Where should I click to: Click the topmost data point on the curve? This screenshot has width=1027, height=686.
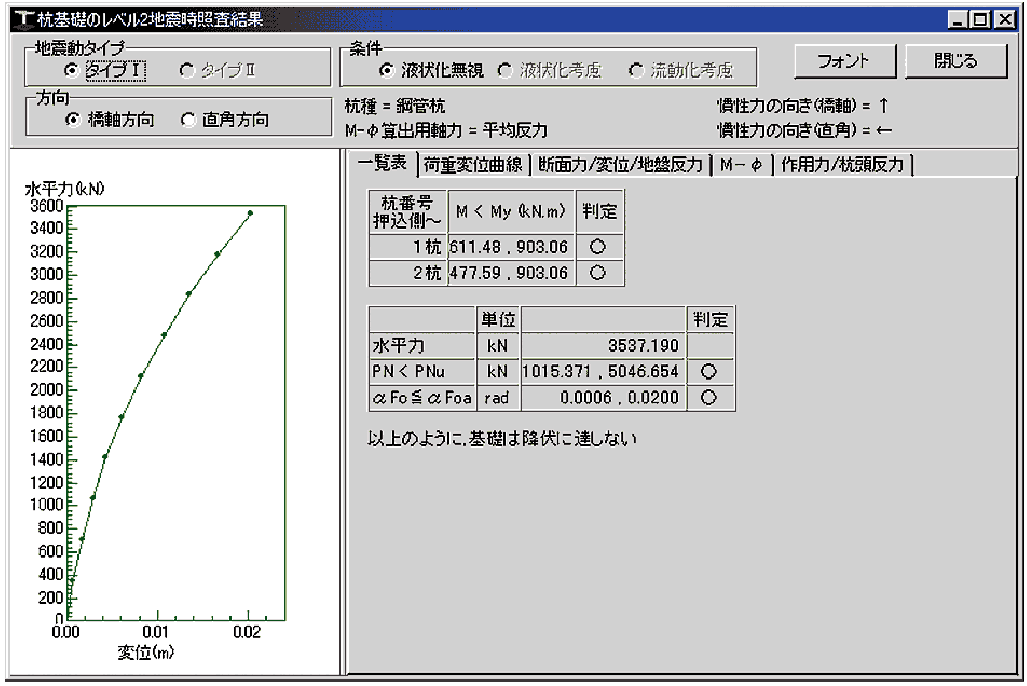[x=250, y=214]
